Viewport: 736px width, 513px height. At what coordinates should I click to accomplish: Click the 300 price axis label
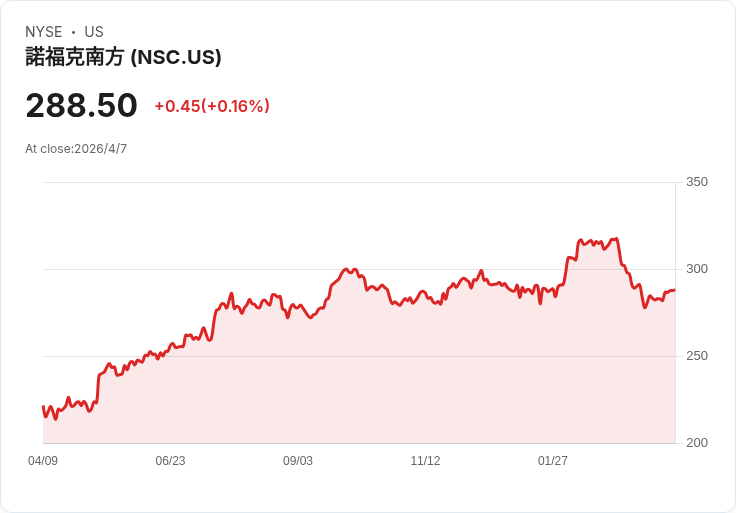click(x=697, y=269)
